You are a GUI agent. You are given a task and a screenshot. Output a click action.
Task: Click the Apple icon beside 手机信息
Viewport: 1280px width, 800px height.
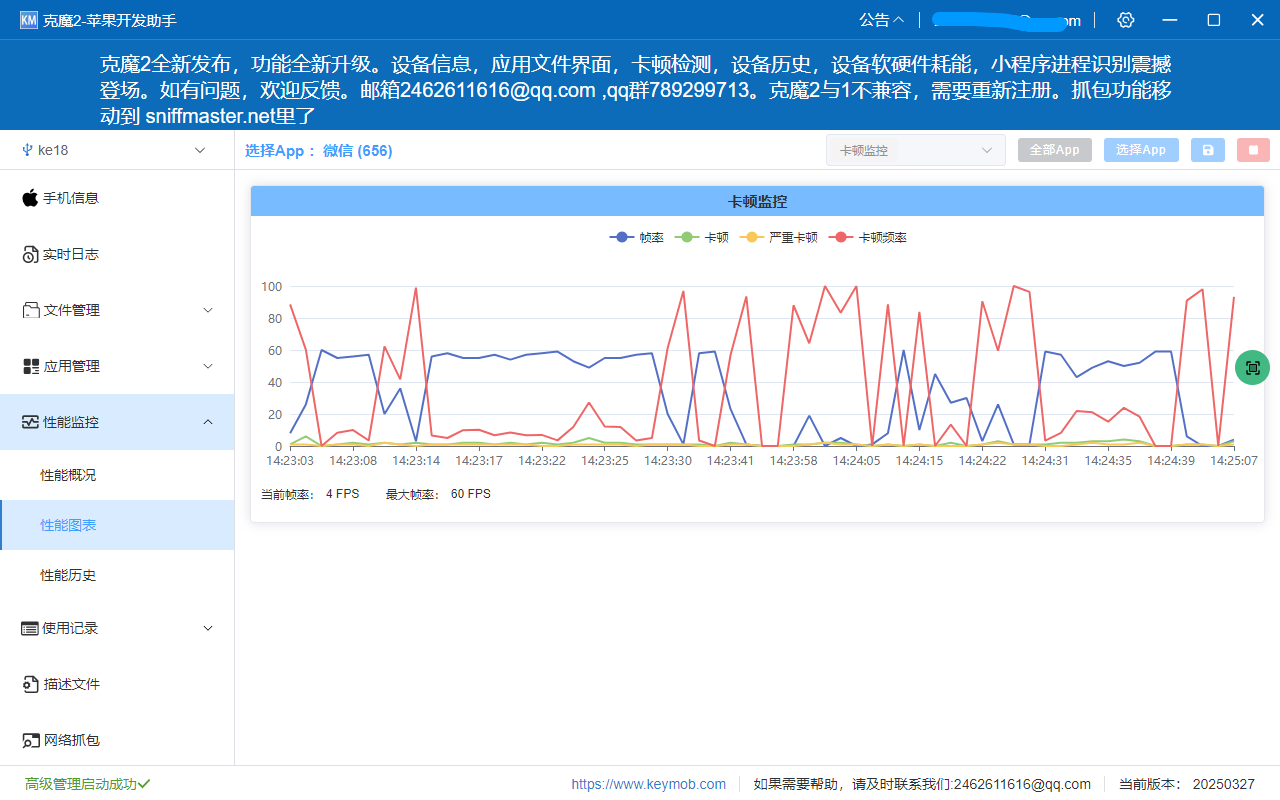click(x=30, y=197)
